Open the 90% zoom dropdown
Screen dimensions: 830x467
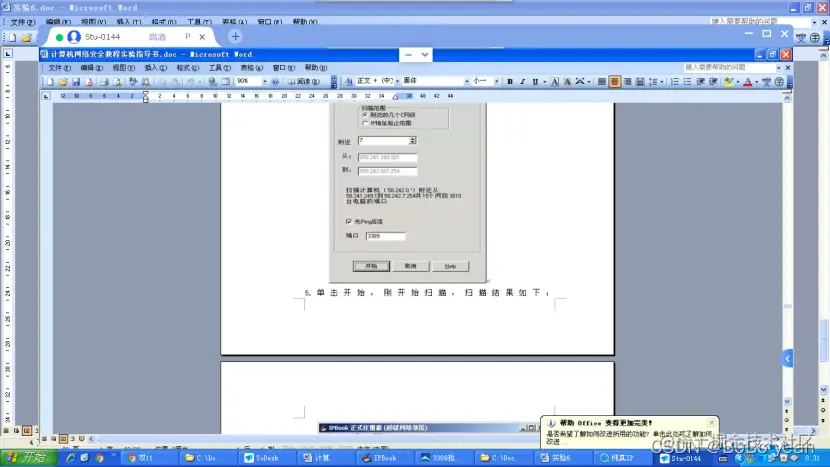[265, 82]
